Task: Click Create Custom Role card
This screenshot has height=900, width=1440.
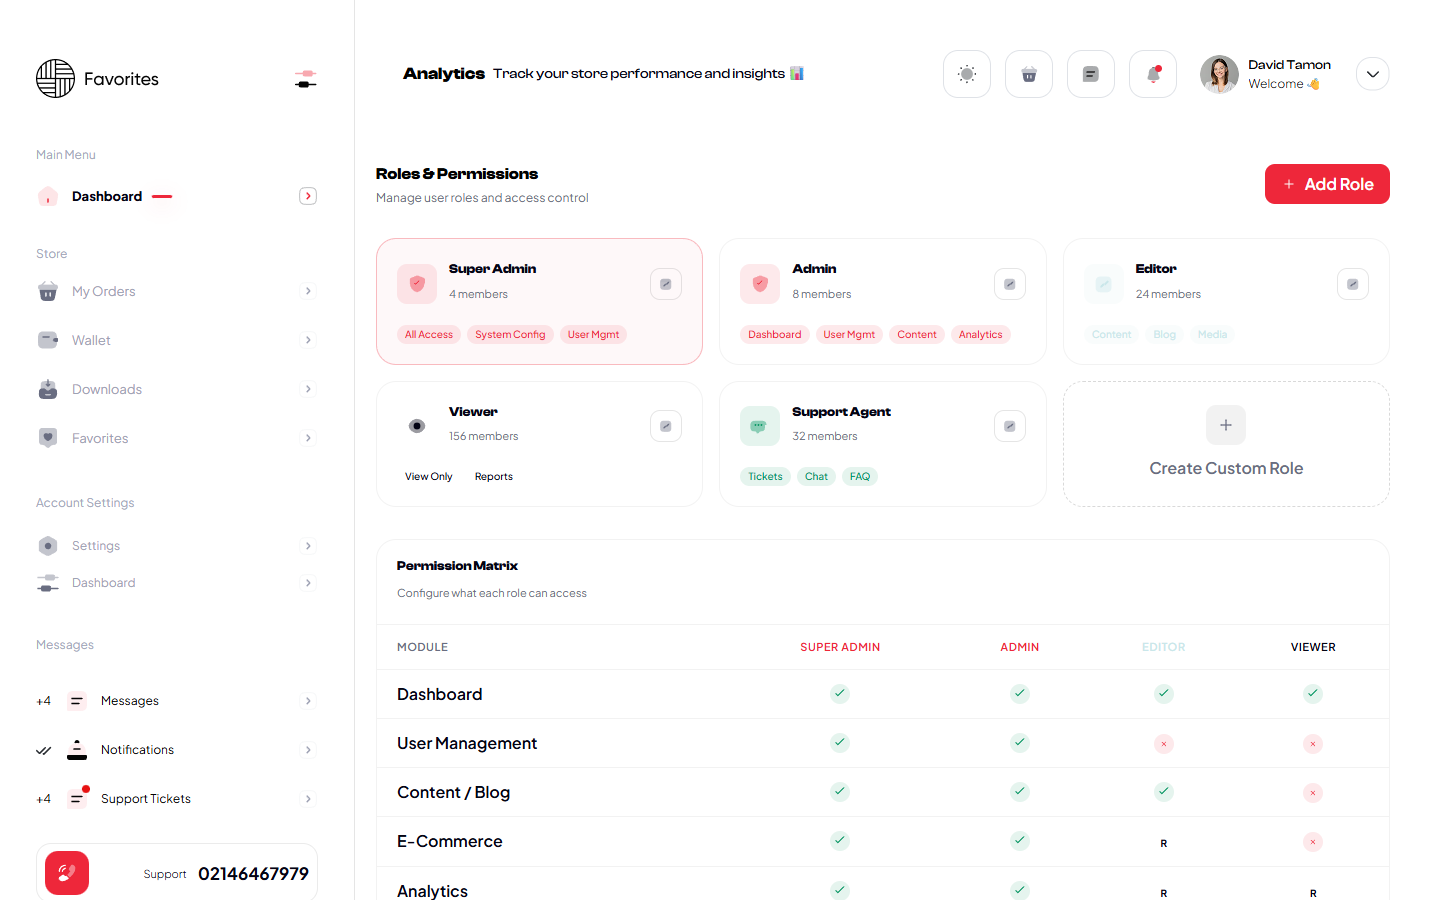Action: (1225, 444)
